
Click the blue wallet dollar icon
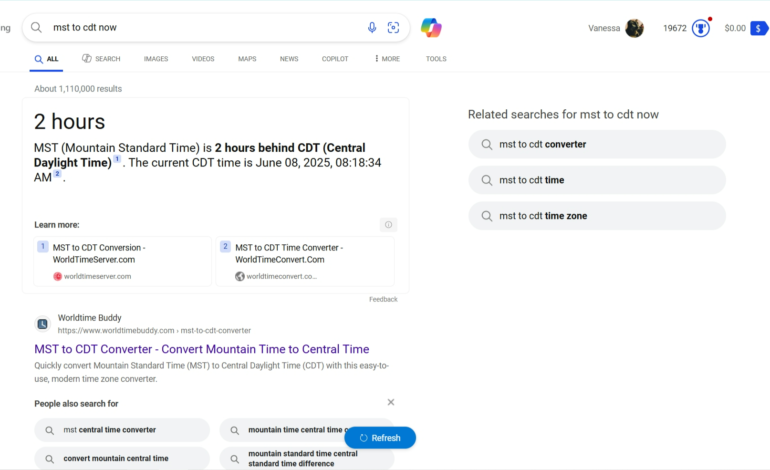tap(759, 28)
